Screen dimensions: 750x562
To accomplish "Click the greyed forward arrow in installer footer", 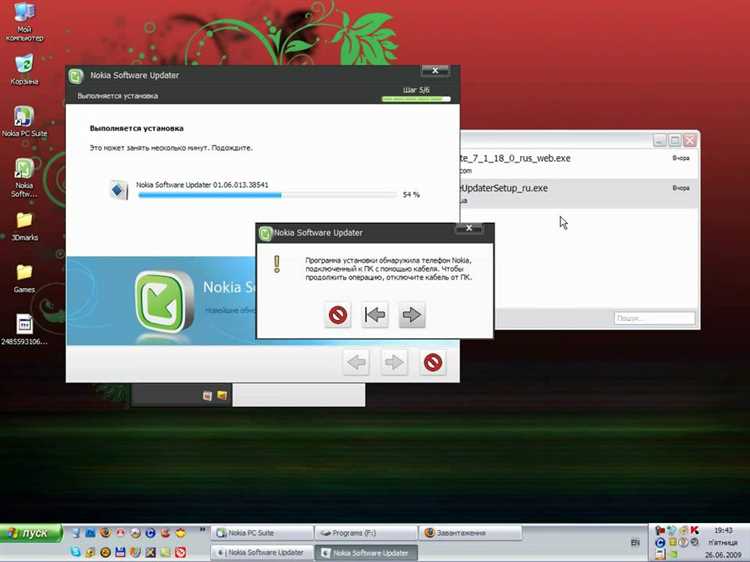I will [x=394, y=362].
